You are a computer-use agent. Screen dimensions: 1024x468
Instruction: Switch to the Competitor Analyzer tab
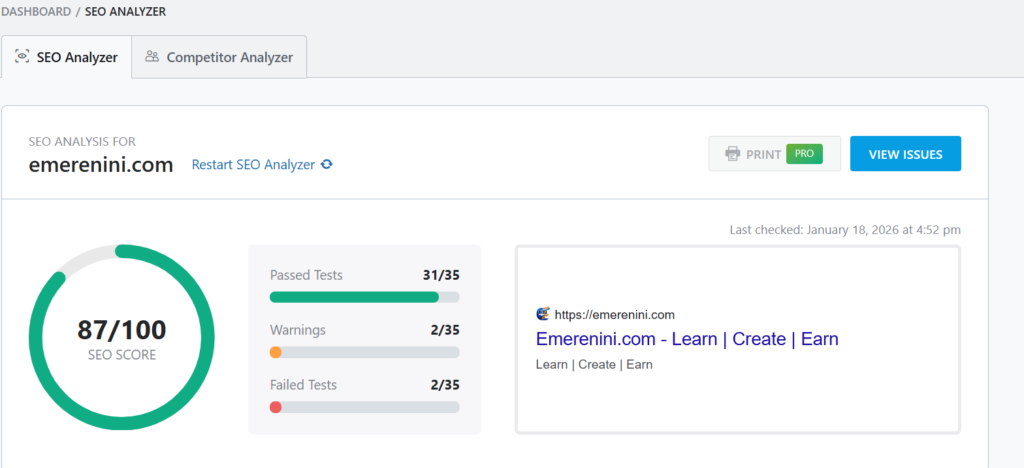(219, 57)
